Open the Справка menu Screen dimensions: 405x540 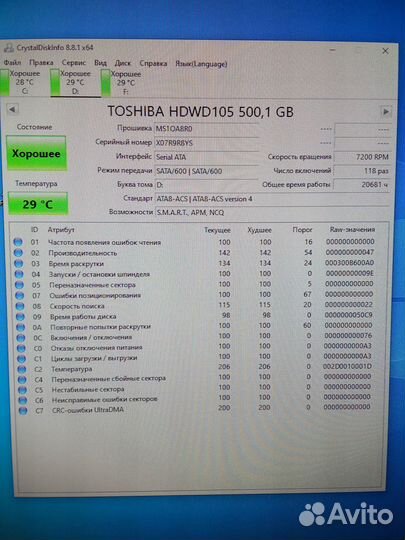(x=153, y=63)
